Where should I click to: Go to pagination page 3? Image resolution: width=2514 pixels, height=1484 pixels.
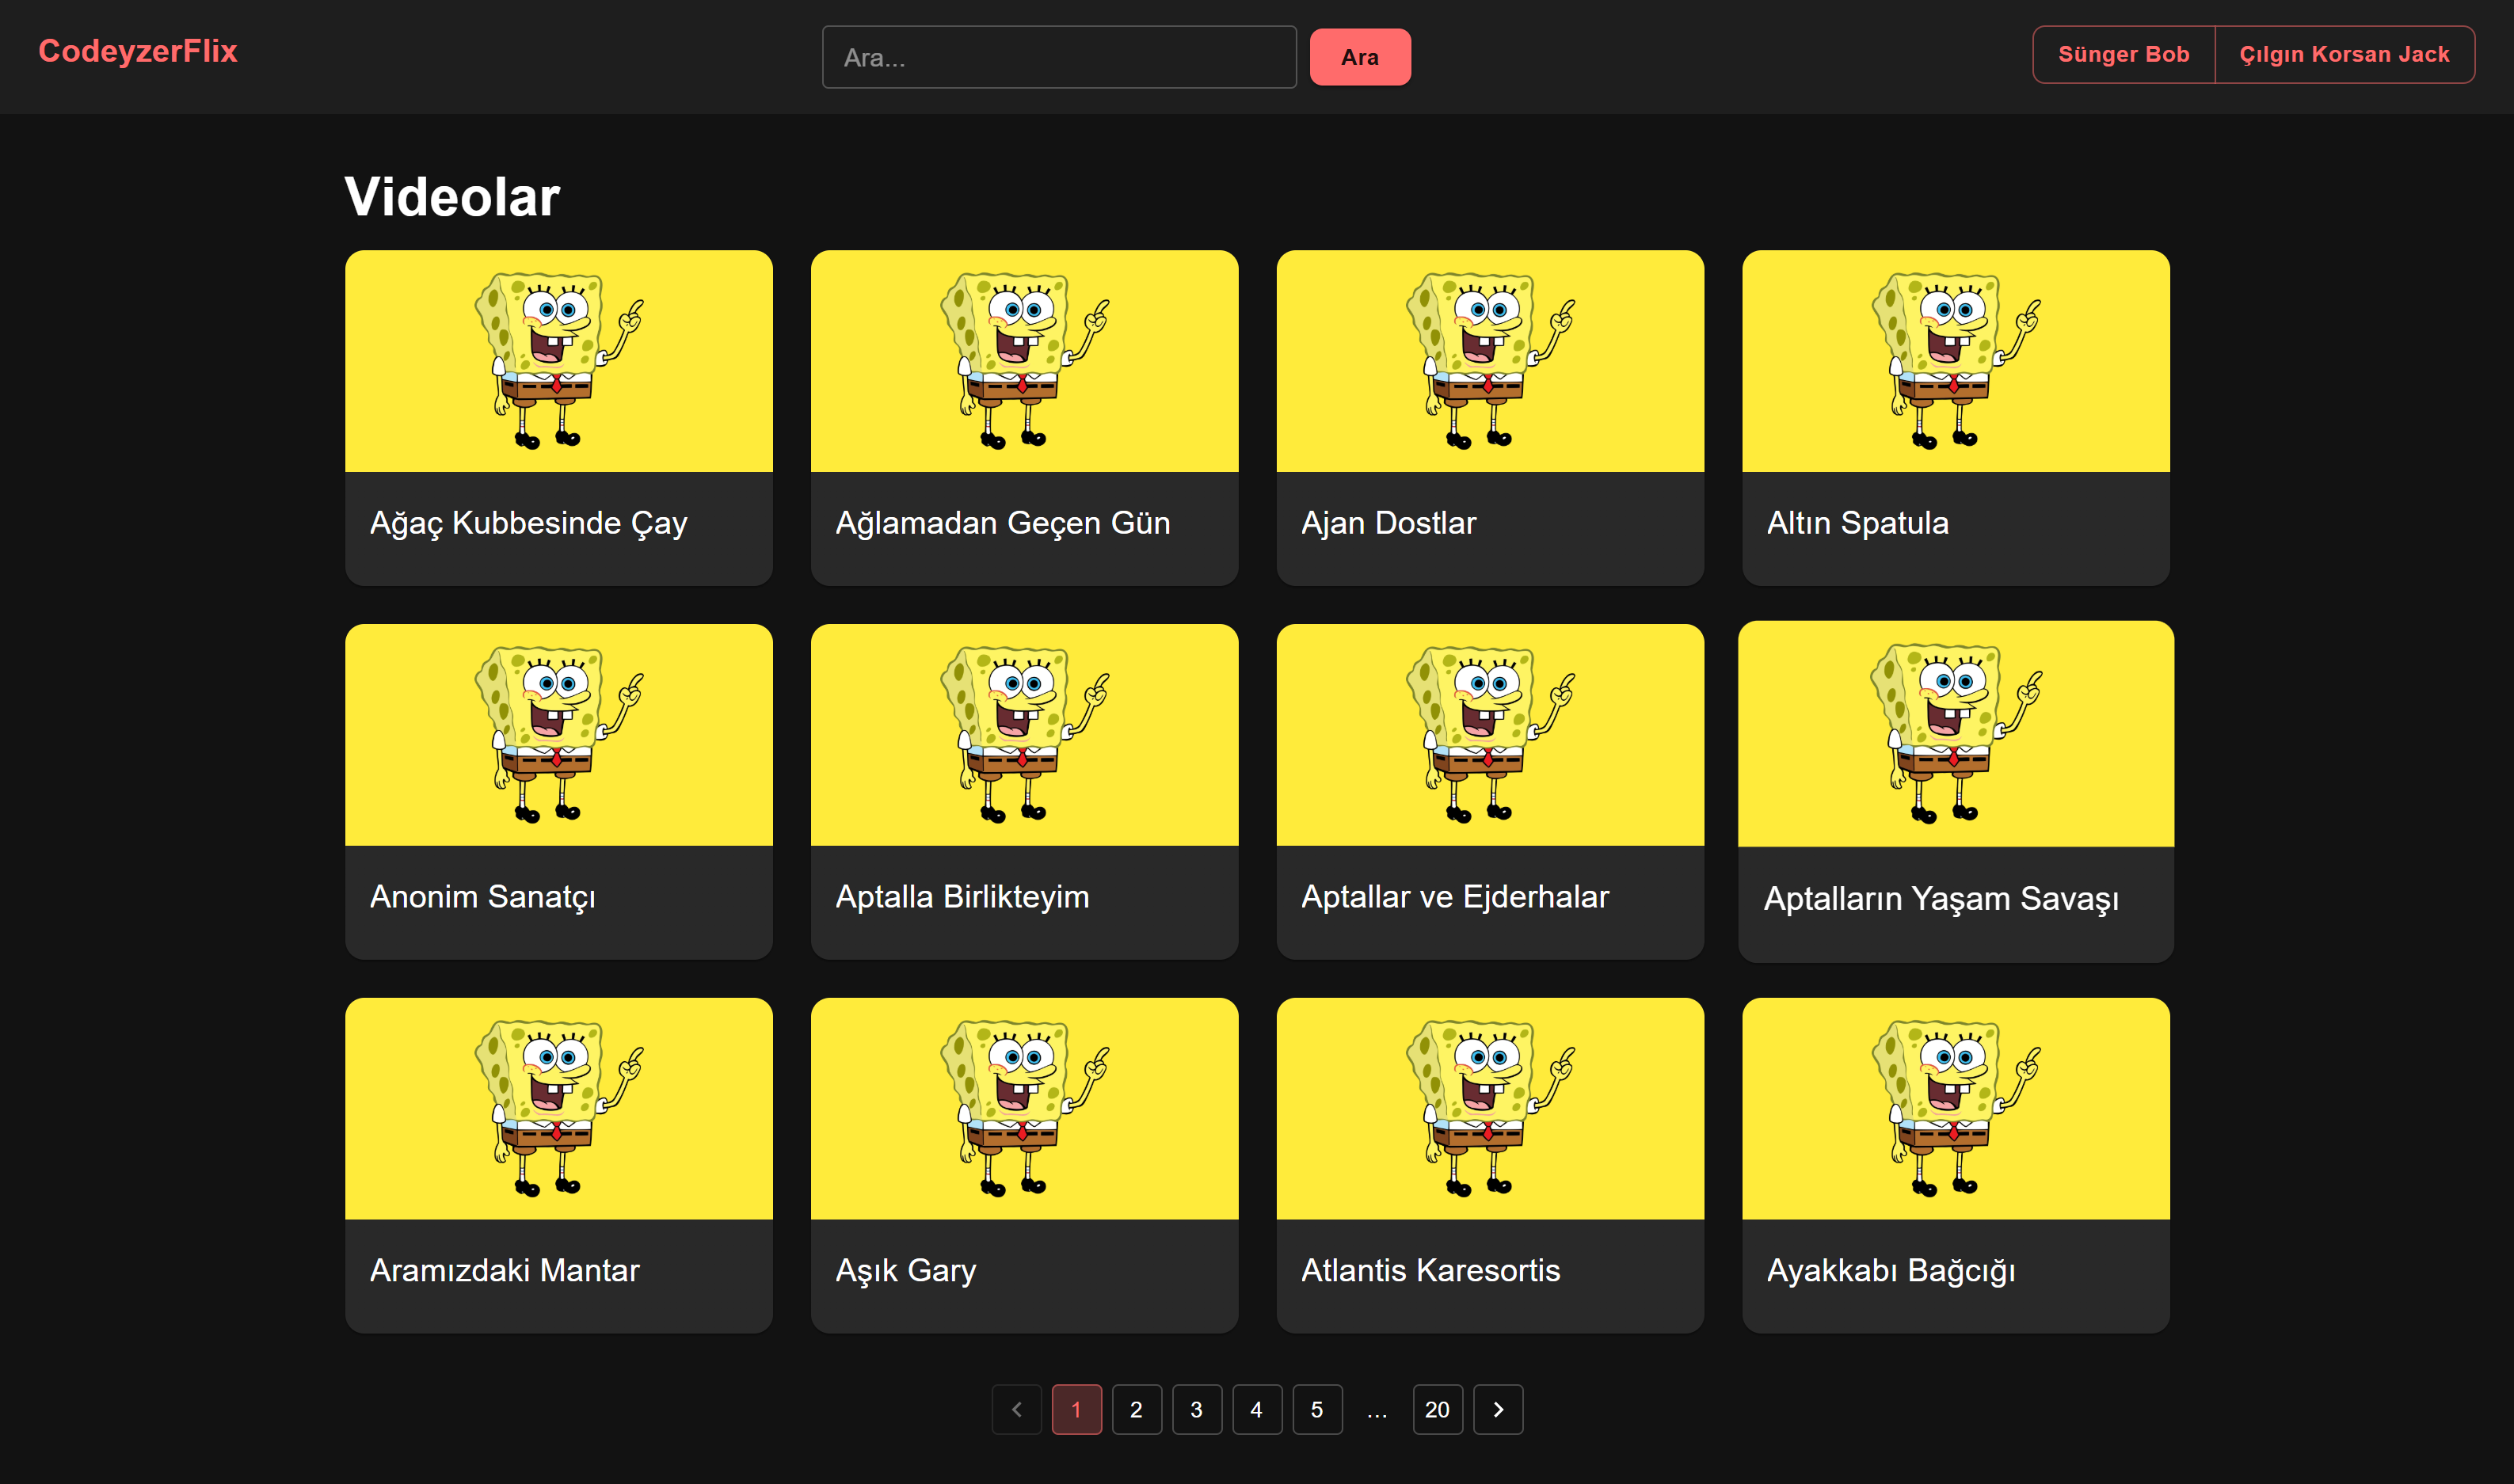1197,1410
